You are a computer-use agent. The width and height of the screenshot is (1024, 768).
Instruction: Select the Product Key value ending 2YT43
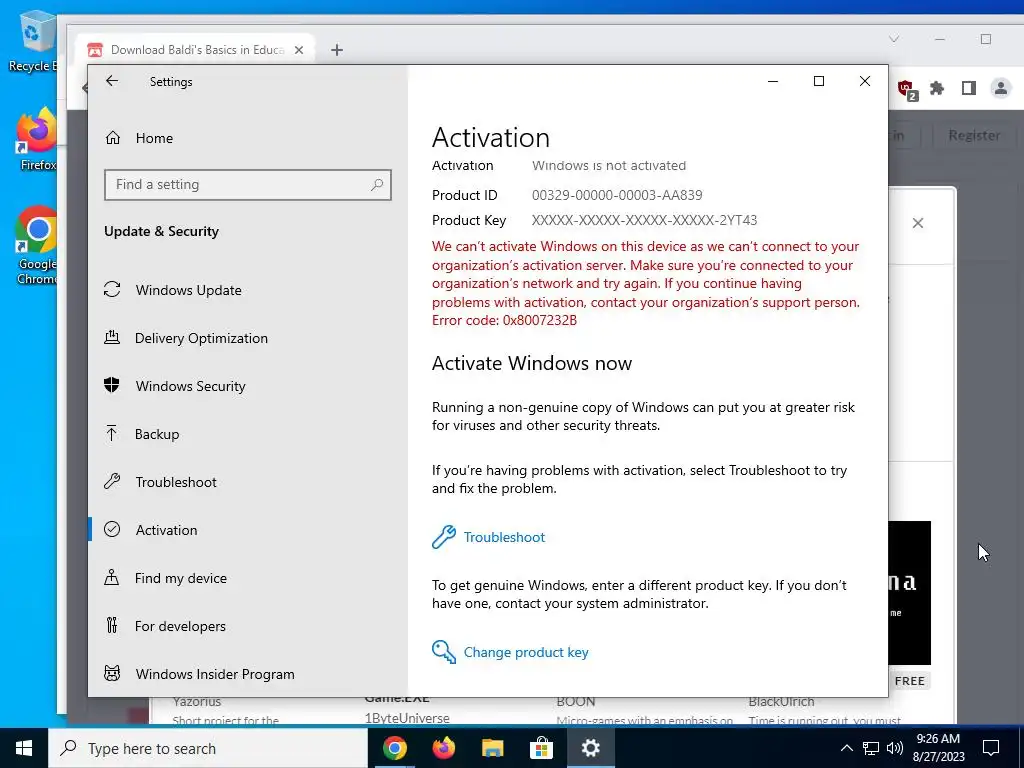tap(645, 221)
